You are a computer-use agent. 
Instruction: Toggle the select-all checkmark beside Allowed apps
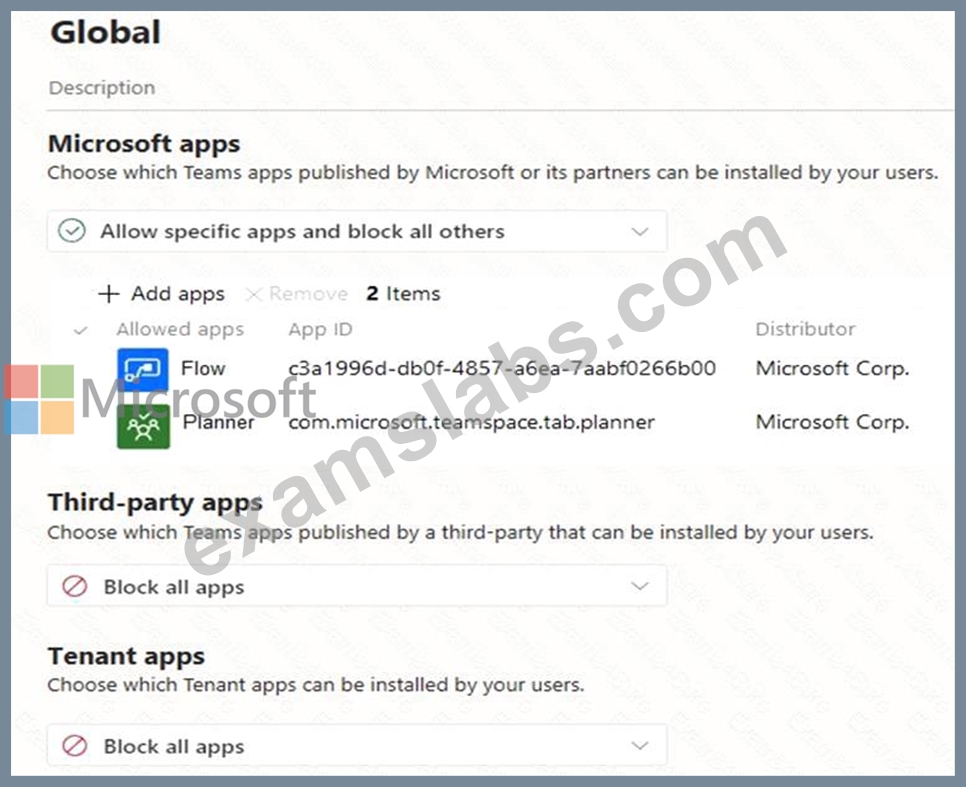pos(80,331)
